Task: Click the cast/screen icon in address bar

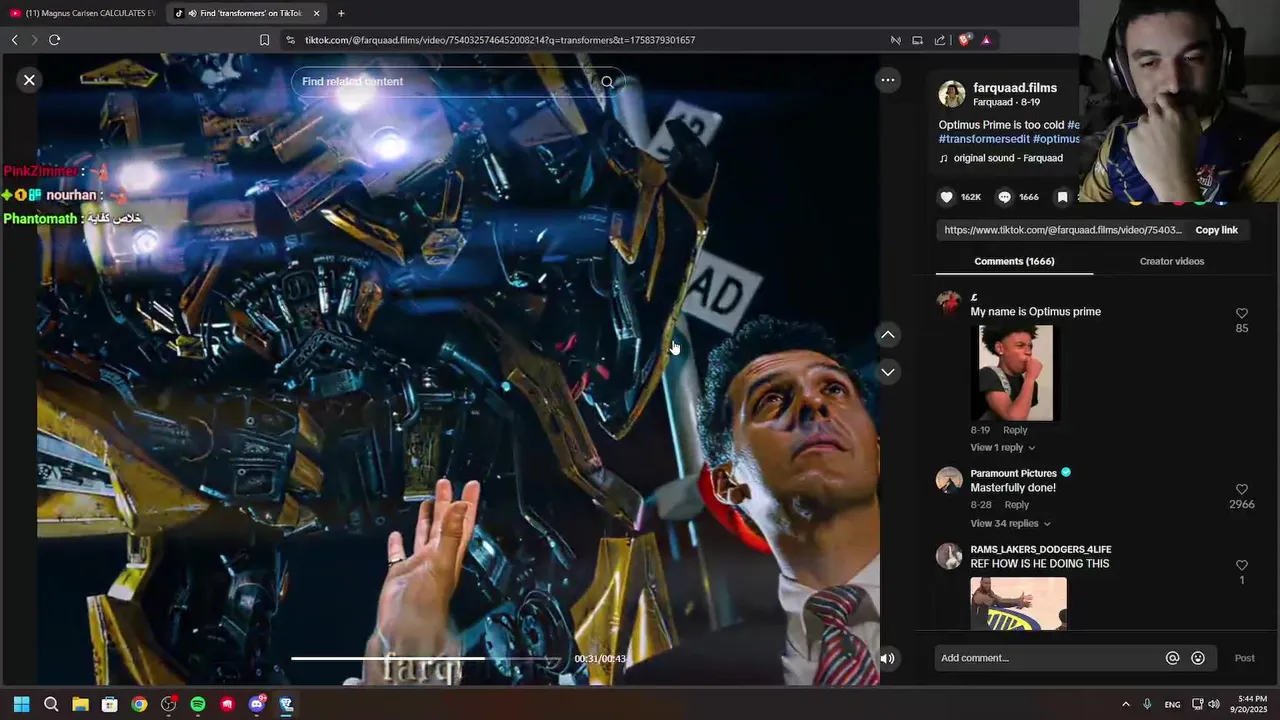Action: tap(917, 40)
